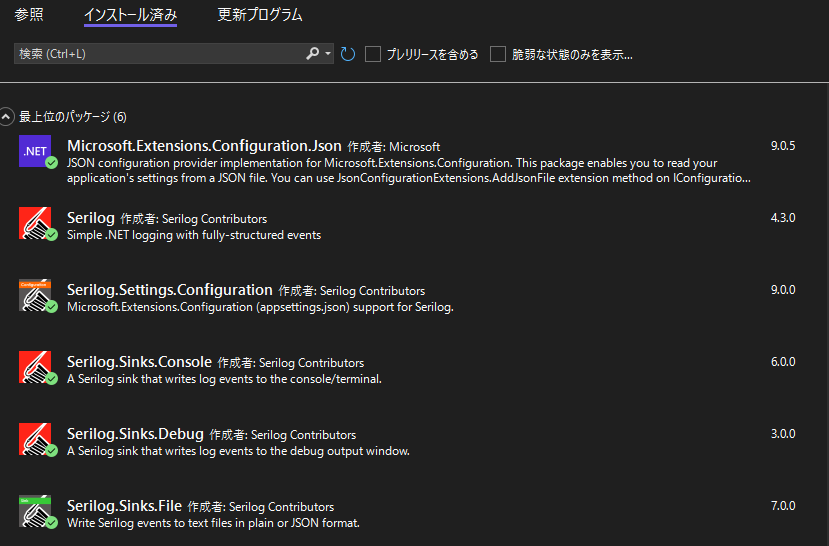The height and width of the screenshot is (546, 829).
Task: Click the Serilog.Sinks.Console package icon
Action: [35, 367]
